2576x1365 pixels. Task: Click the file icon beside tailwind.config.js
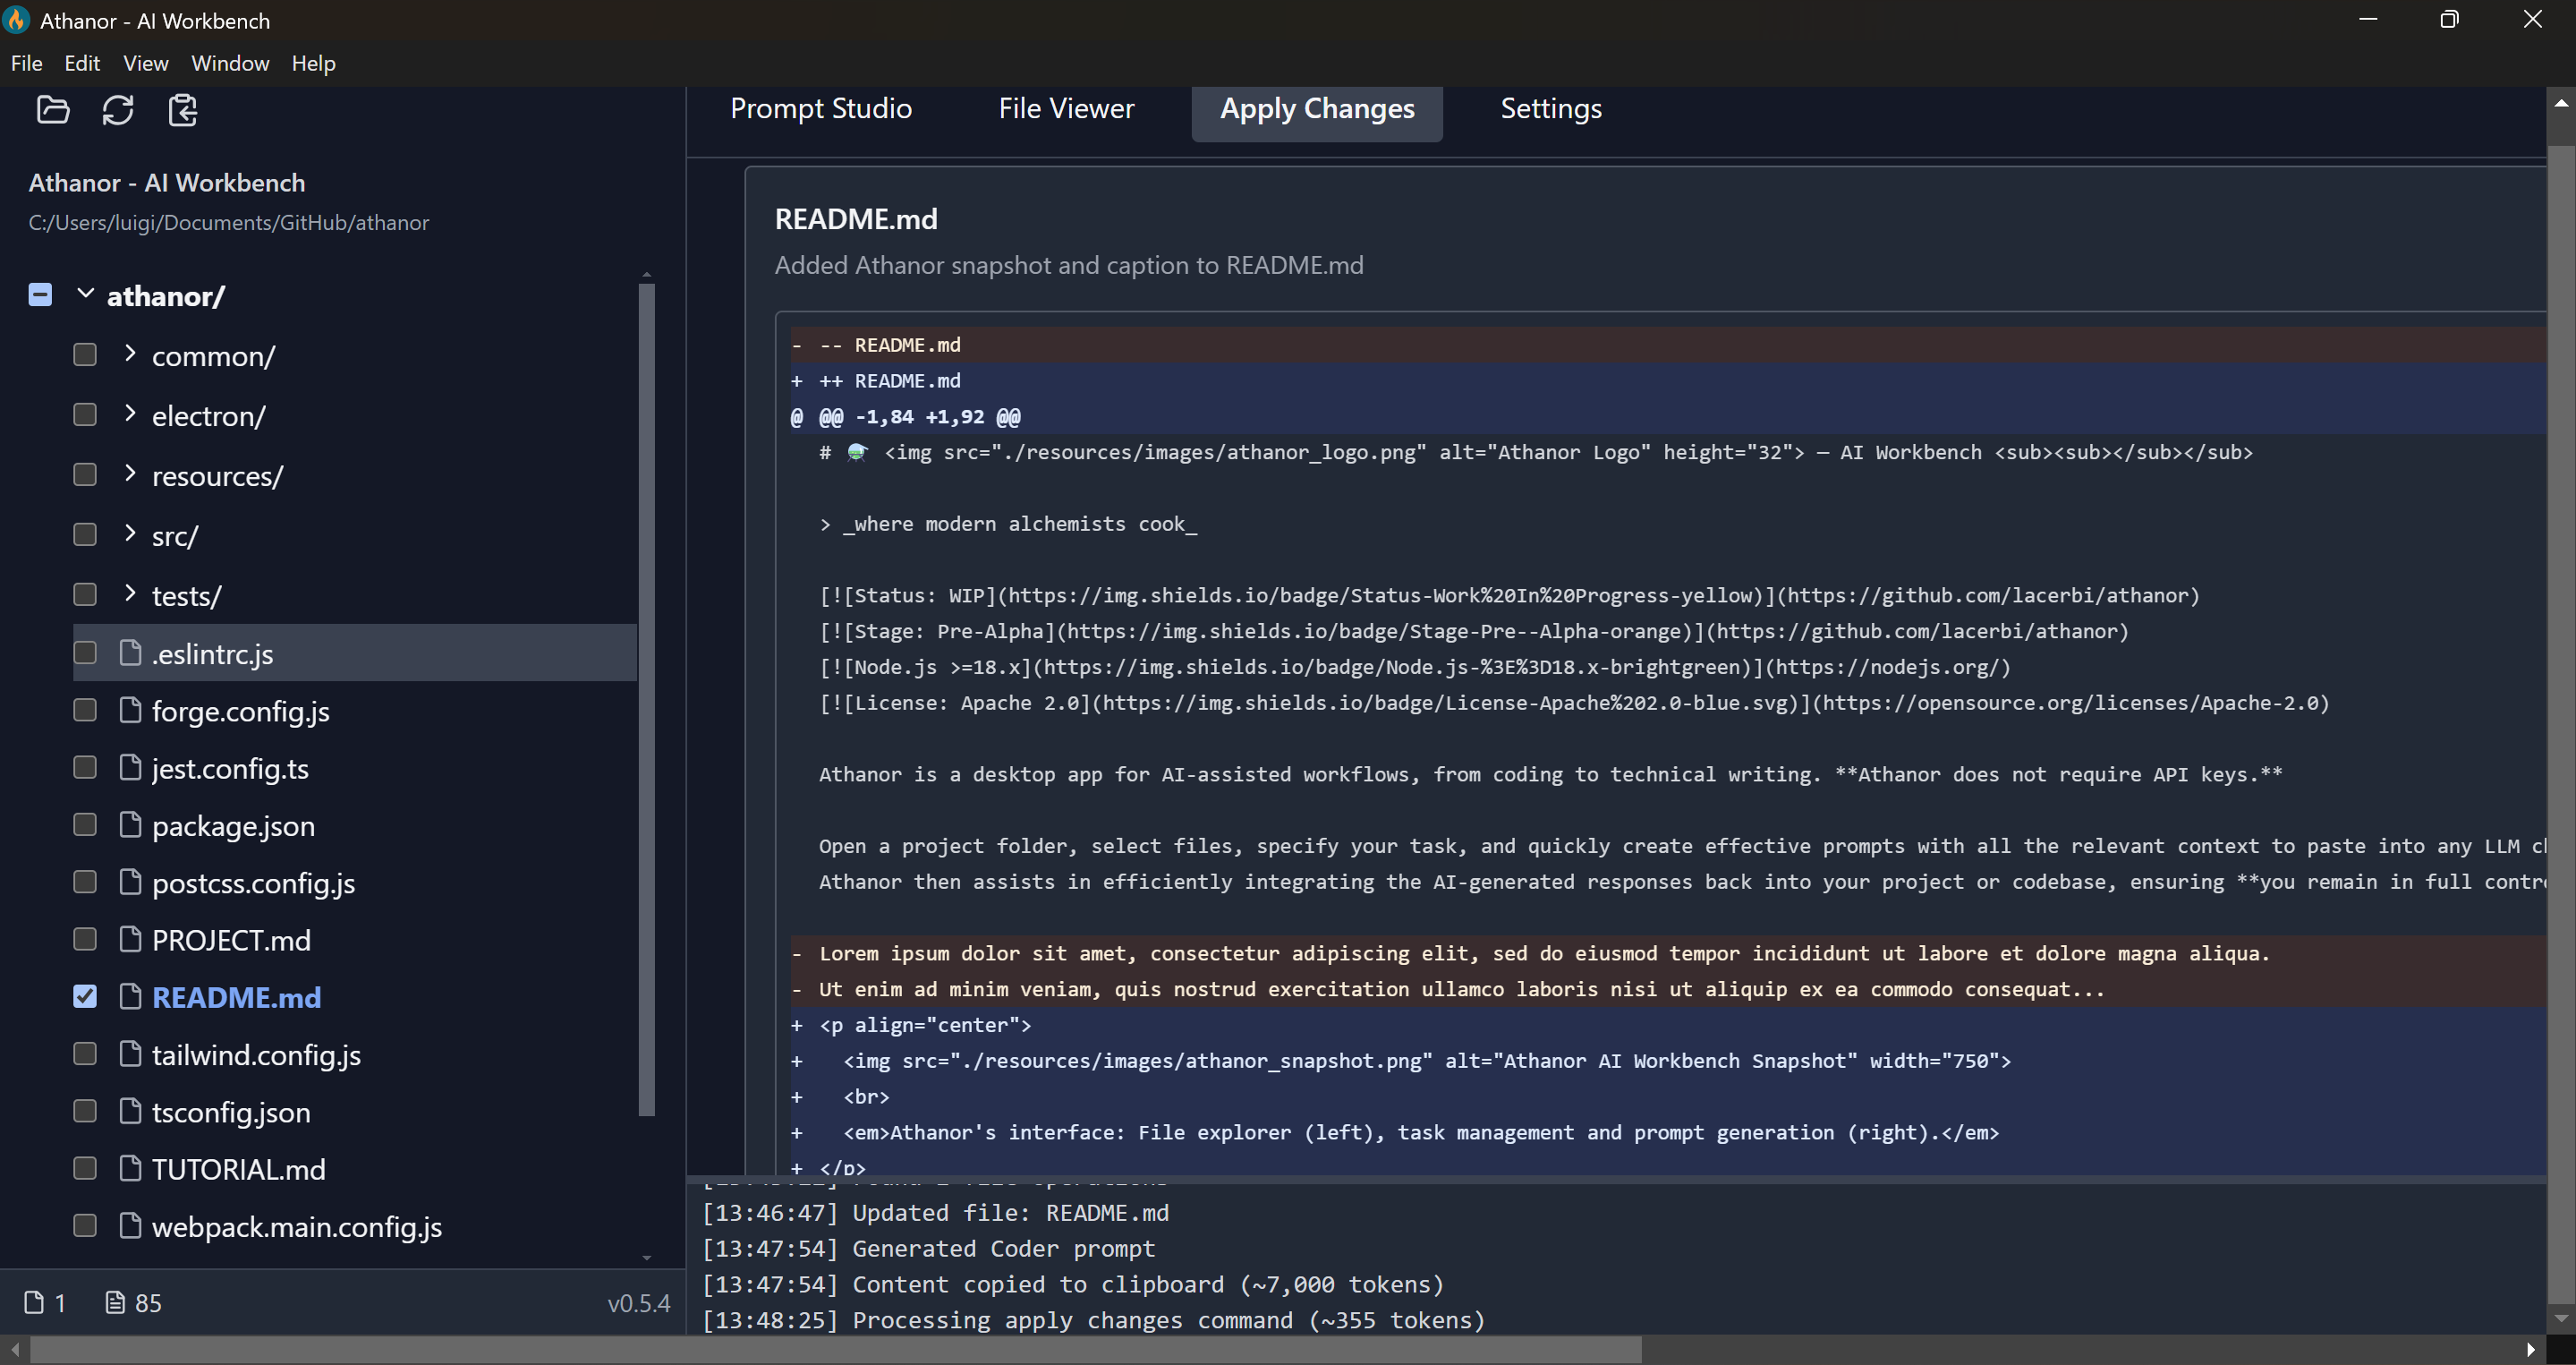pos(130,1054)
